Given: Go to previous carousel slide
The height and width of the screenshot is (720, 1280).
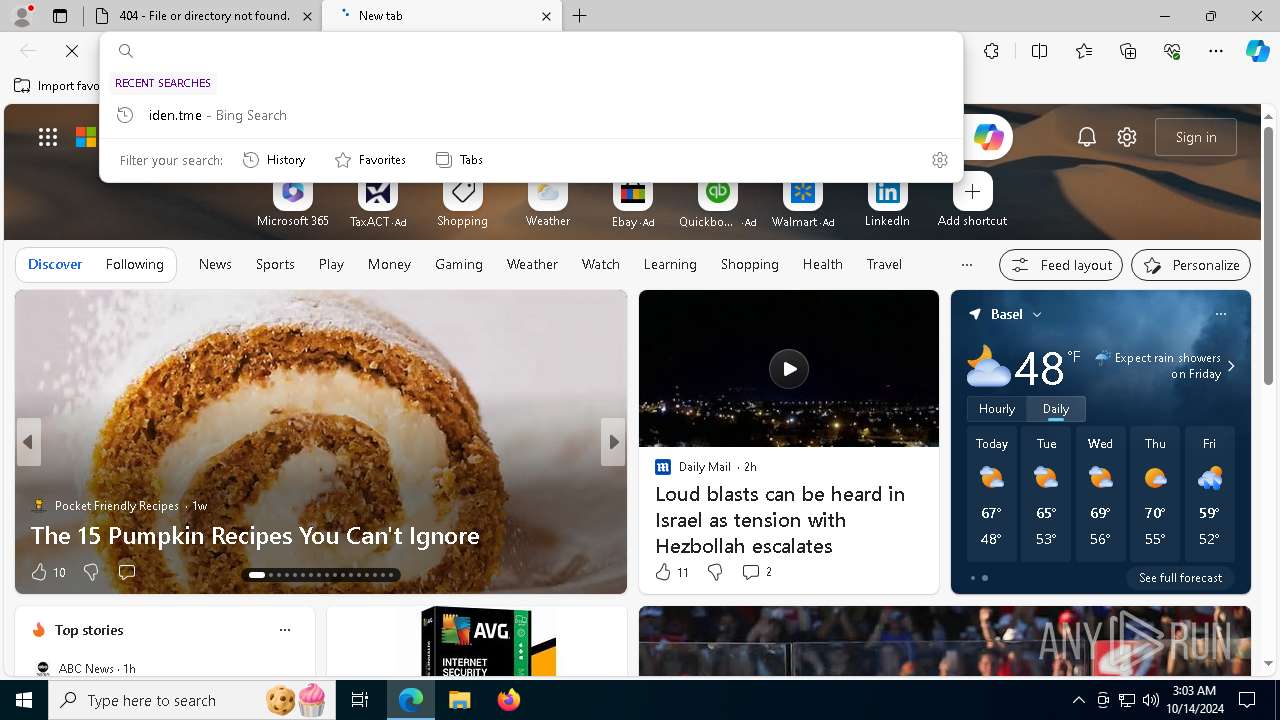Looking at the screenshot, I should (28, 442).
